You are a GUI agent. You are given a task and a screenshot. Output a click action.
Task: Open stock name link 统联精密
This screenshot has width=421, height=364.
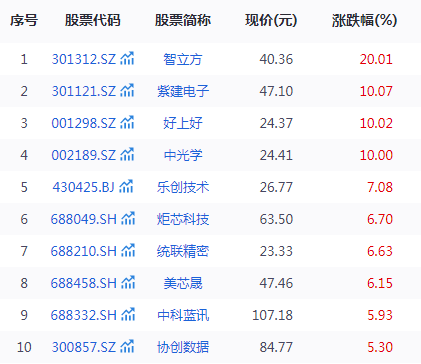pos(183,251)
